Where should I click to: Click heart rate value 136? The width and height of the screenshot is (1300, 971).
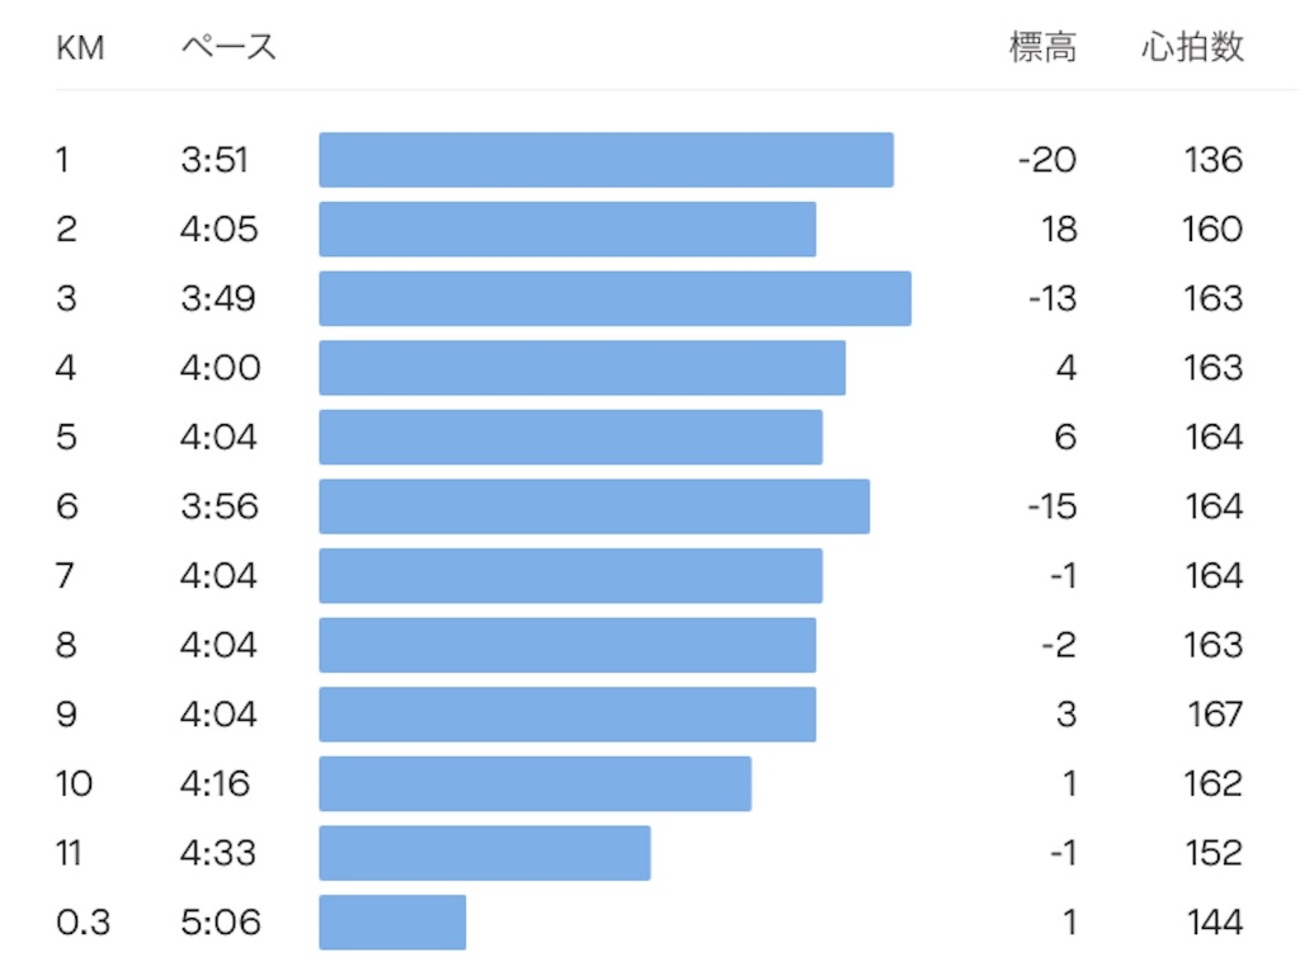[x=1213, y=160]
